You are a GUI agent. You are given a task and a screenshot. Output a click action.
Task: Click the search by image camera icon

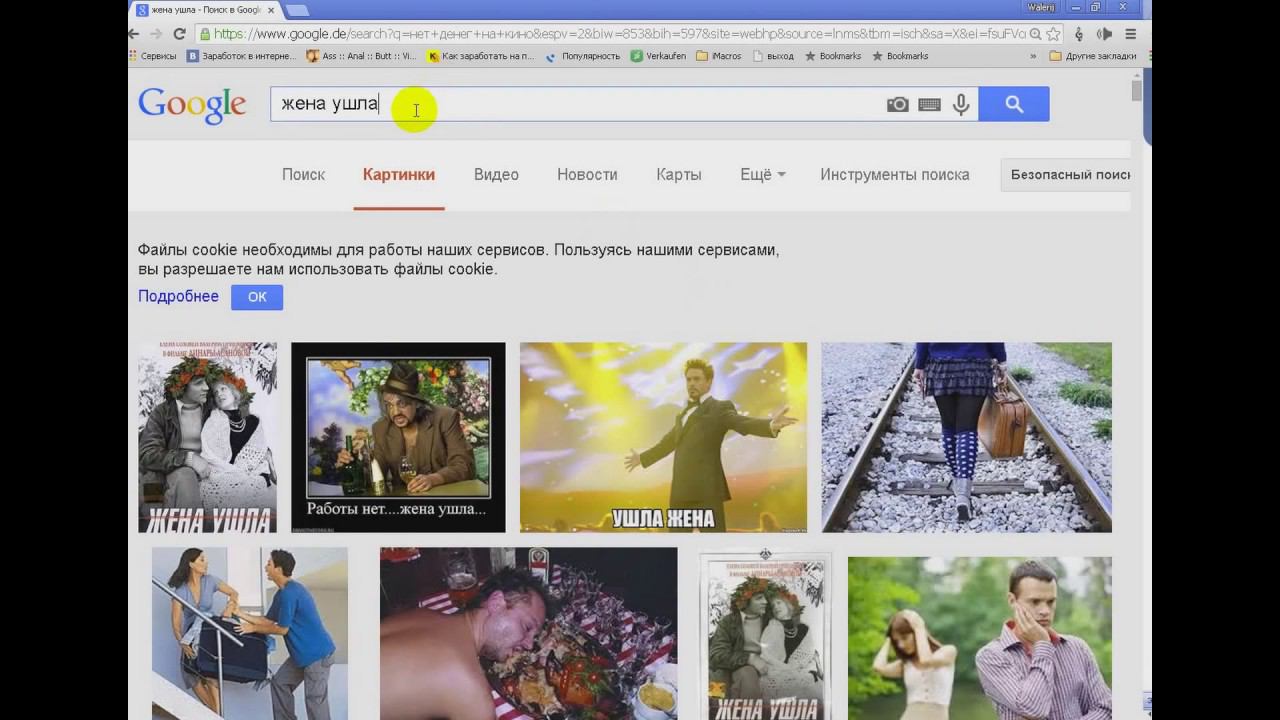[897, 104]
